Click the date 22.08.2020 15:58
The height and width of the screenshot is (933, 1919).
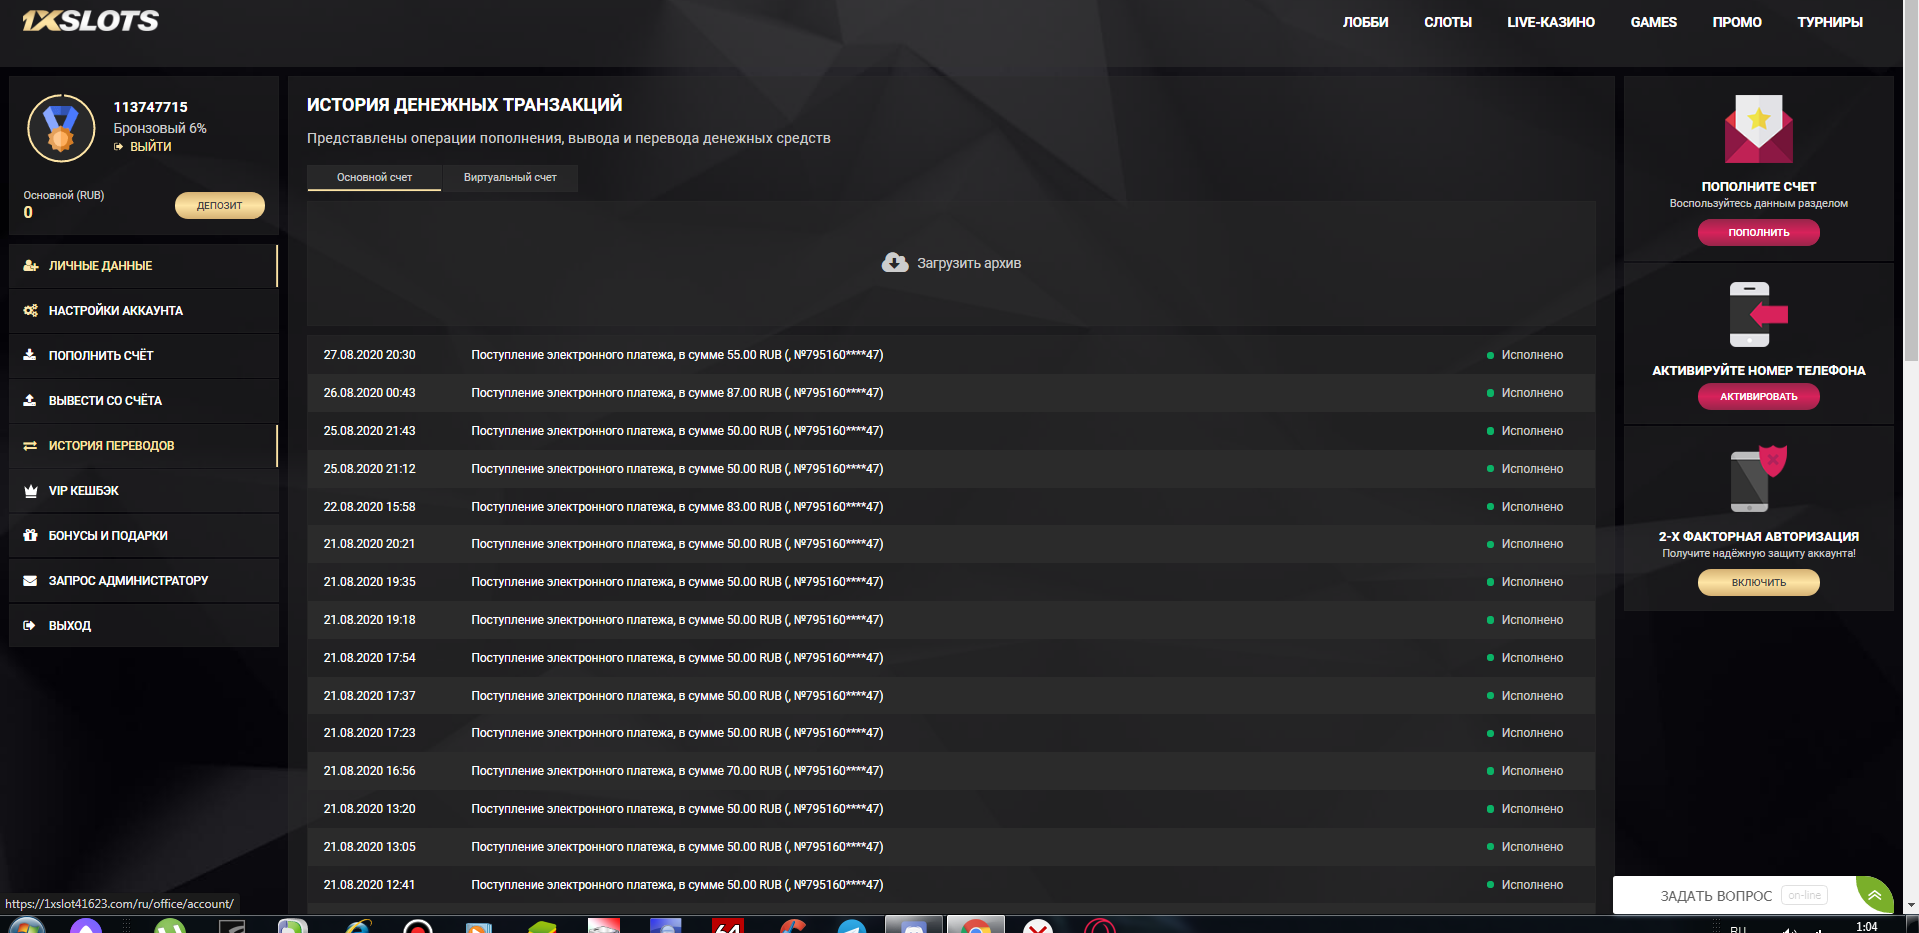[x=369, y=507]
